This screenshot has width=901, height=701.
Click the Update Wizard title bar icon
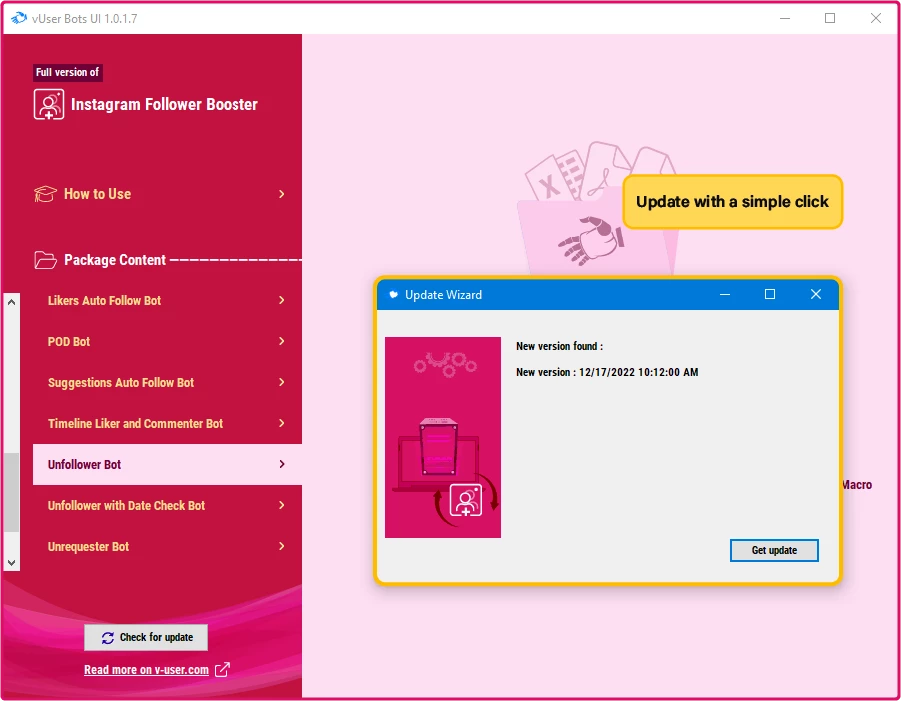394,295
